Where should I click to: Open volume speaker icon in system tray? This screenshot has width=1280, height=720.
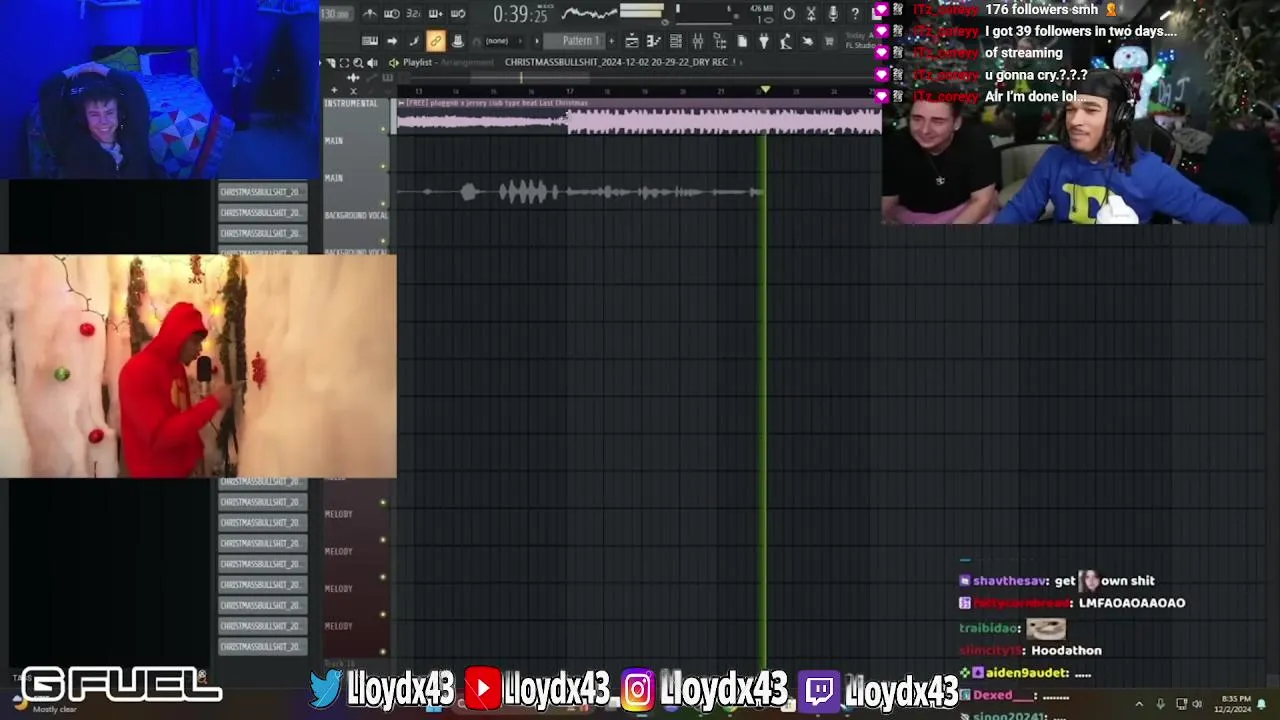pyautogui.click(x=1197, y=704)
